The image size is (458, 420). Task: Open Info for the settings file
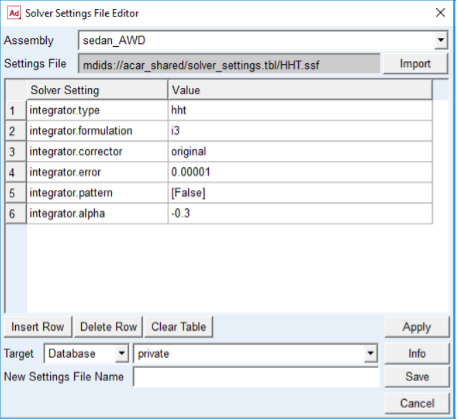[x=417, y=353]
